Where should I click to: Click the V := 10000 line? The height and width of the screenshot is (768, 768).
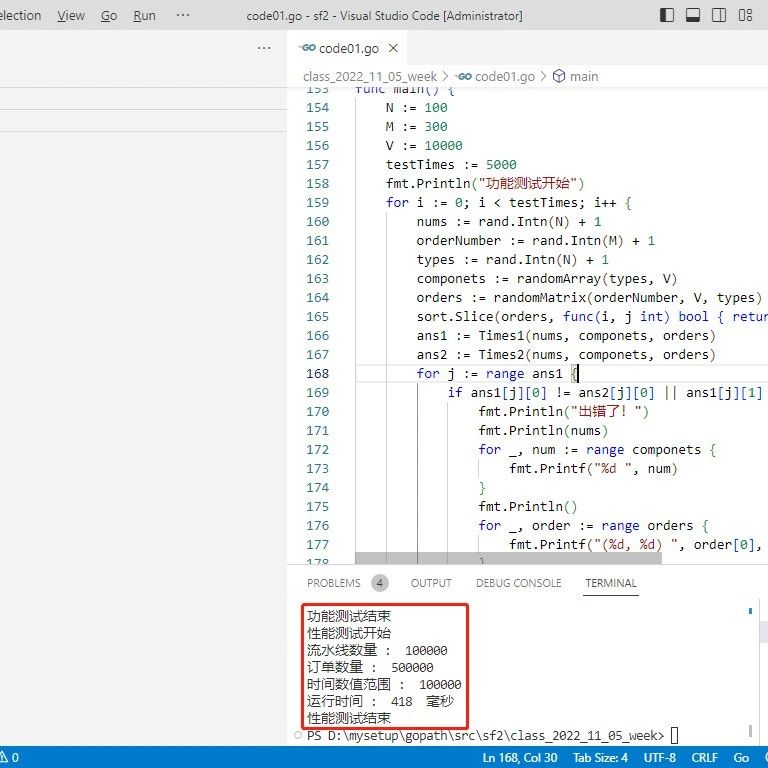point(424,145)
